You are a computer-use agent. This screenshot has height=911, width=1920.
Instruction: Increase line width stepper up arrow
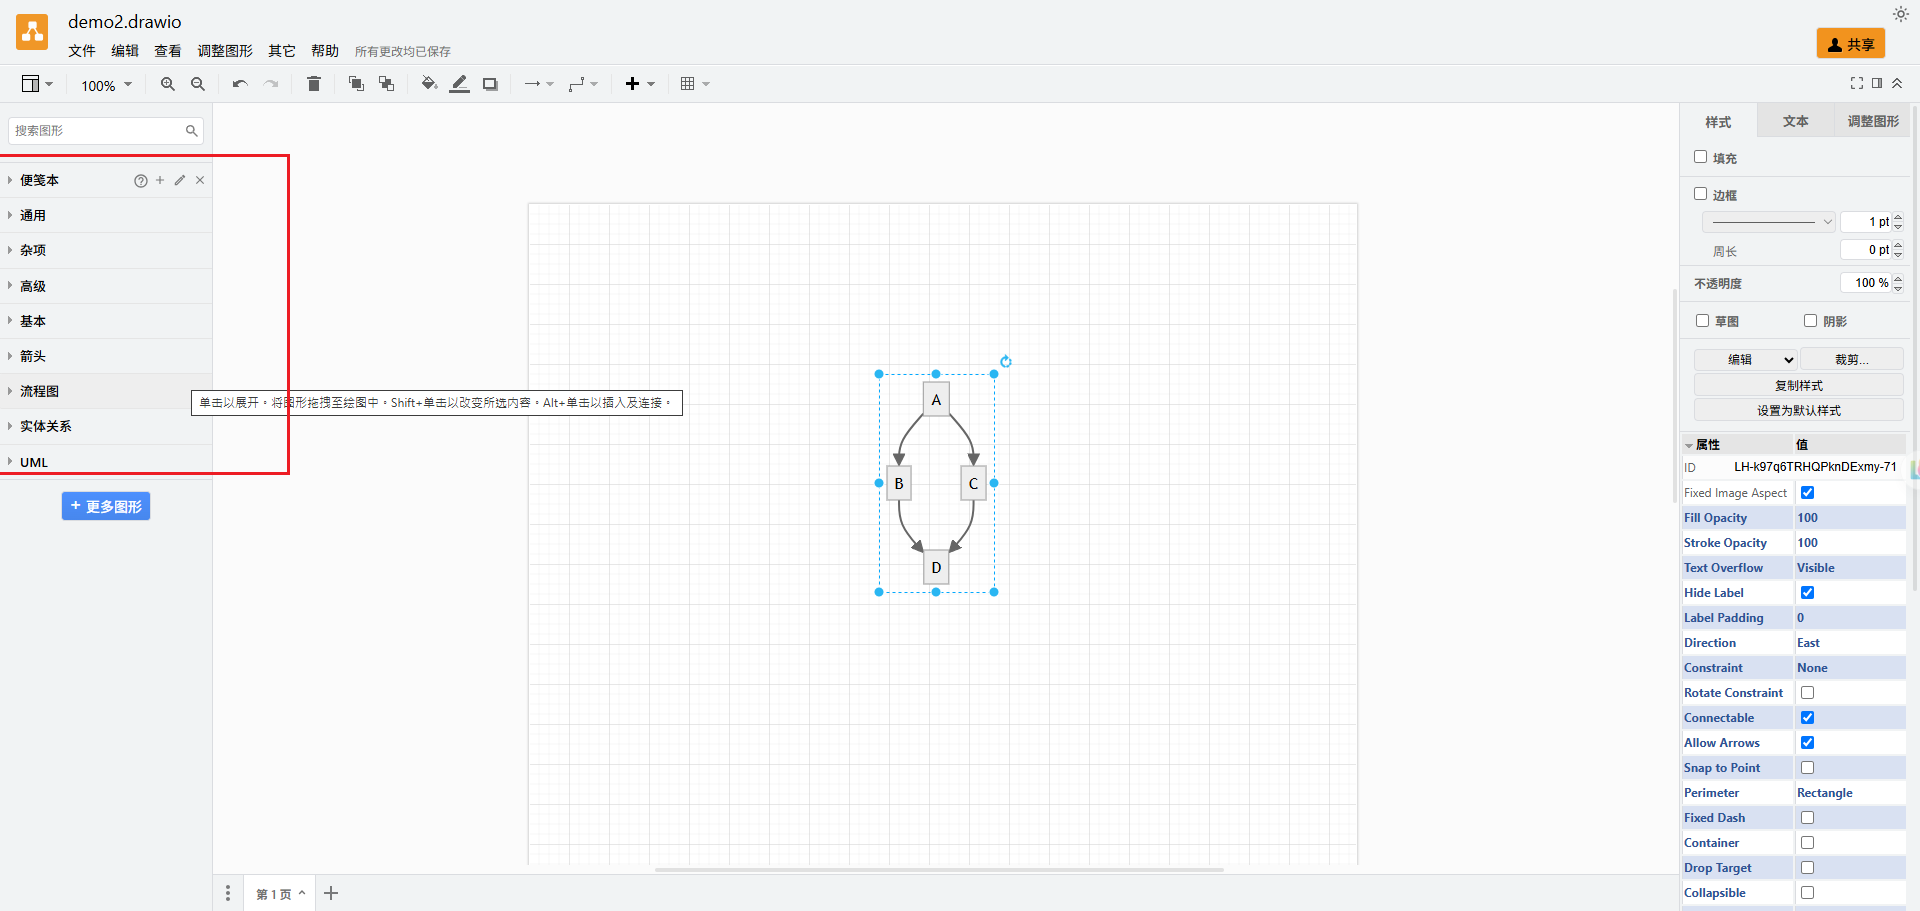pyautogui.click(x=1898, y=218)
